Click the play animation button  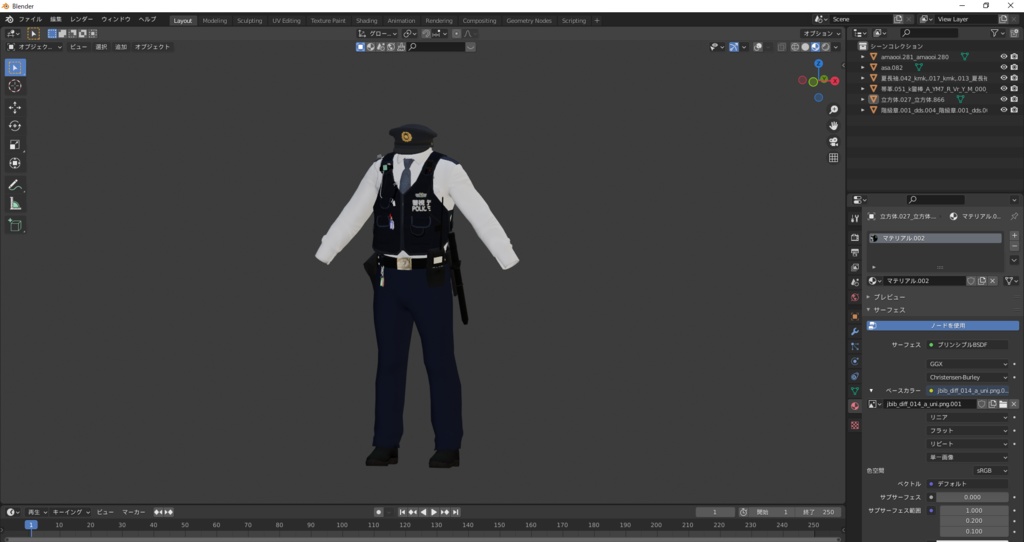pos(434,512)
